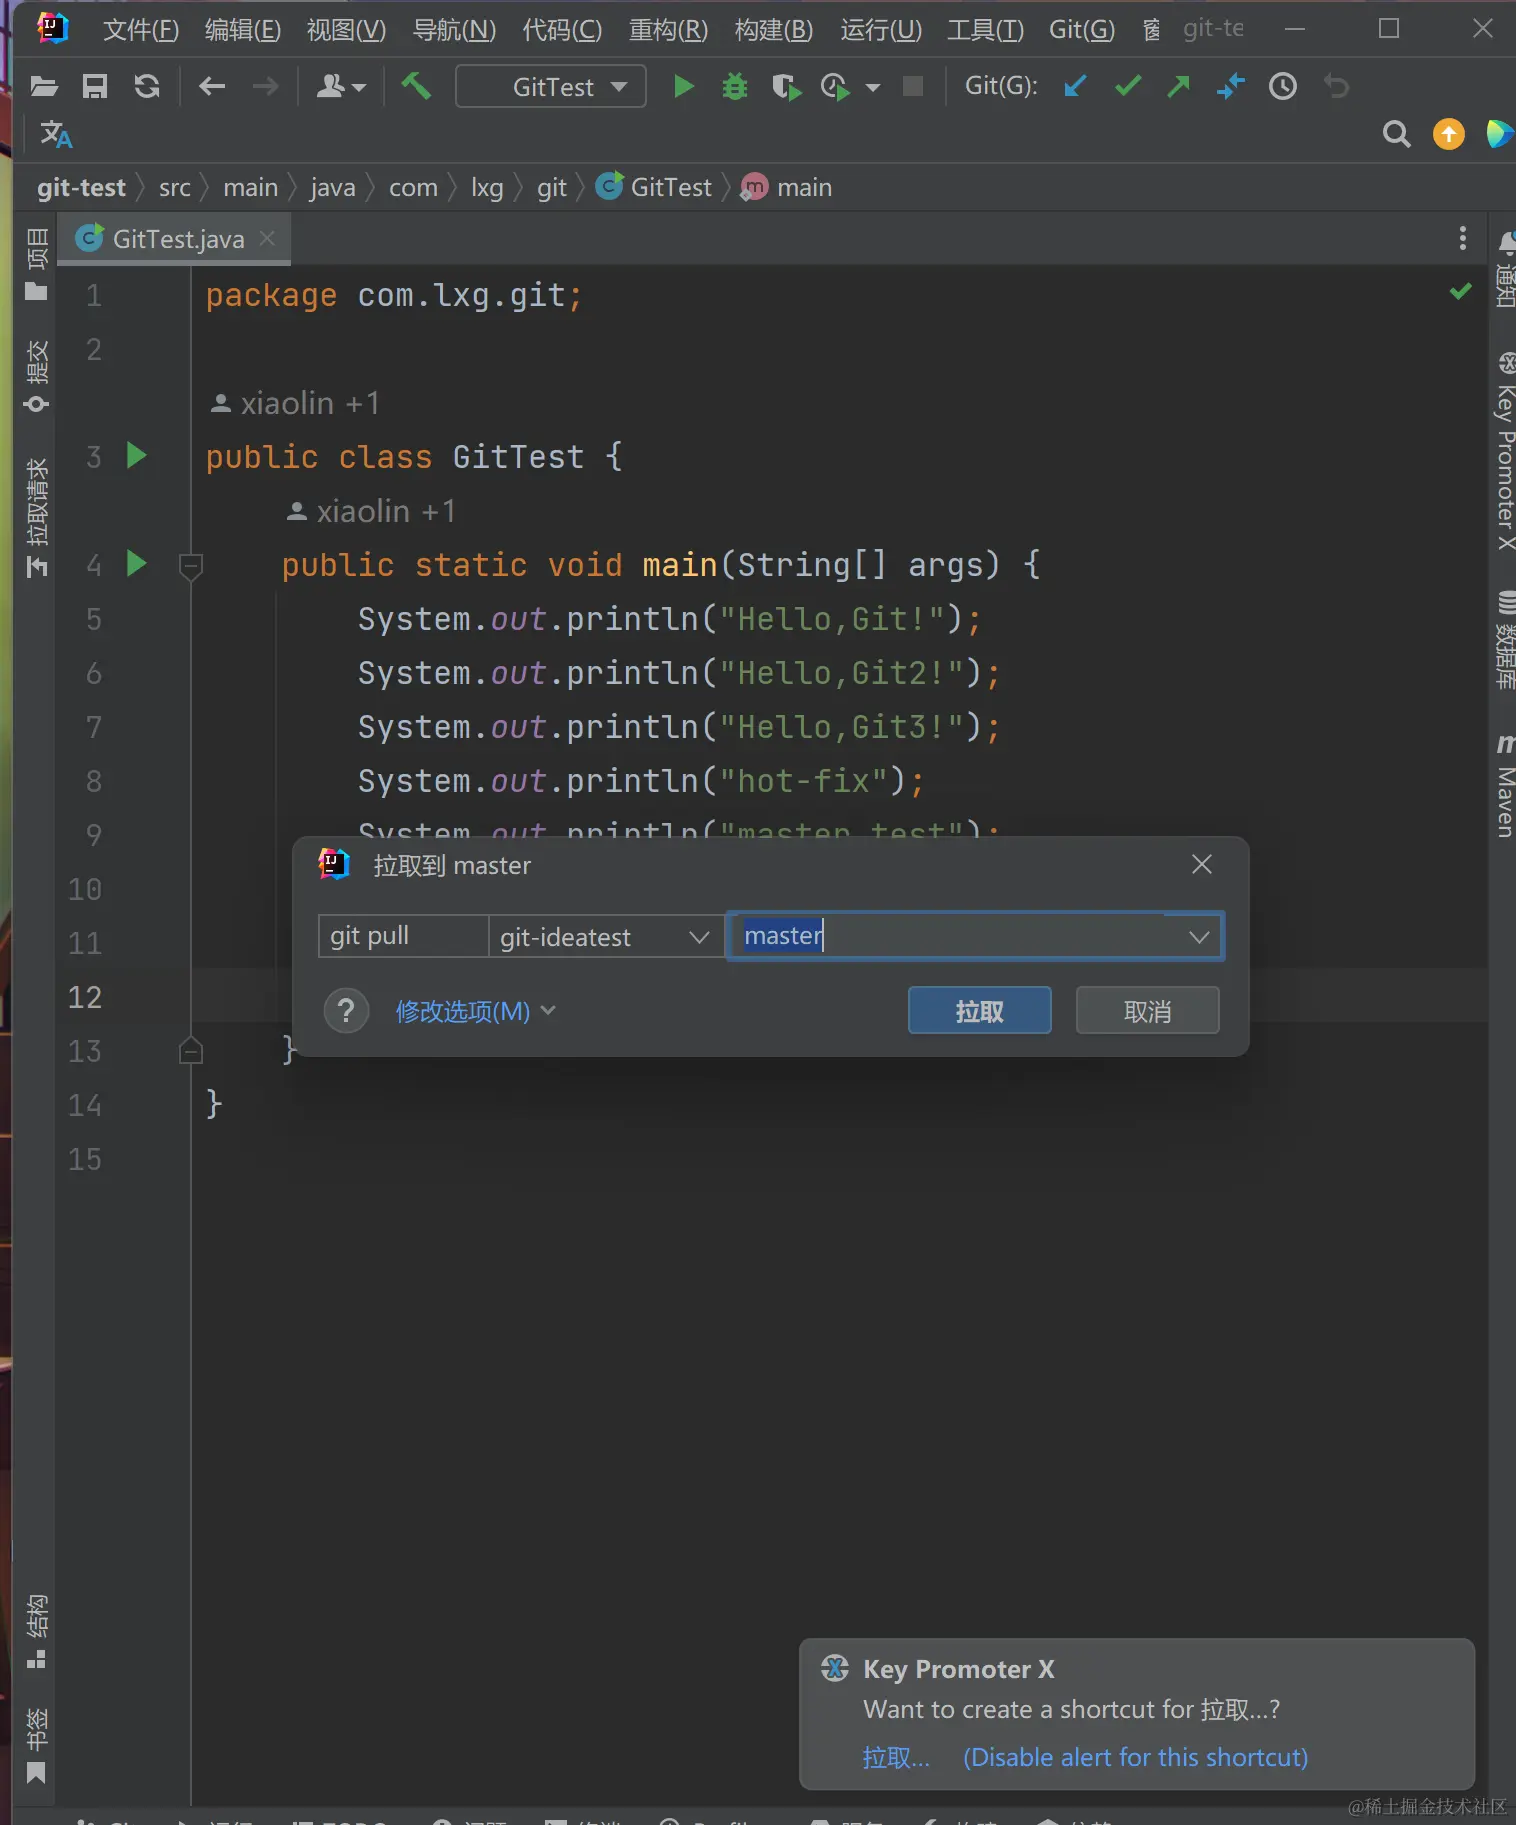
Task: Click Disable alert for this shortcut link
Action: pyautogui.click(x=1135, y=1757)
